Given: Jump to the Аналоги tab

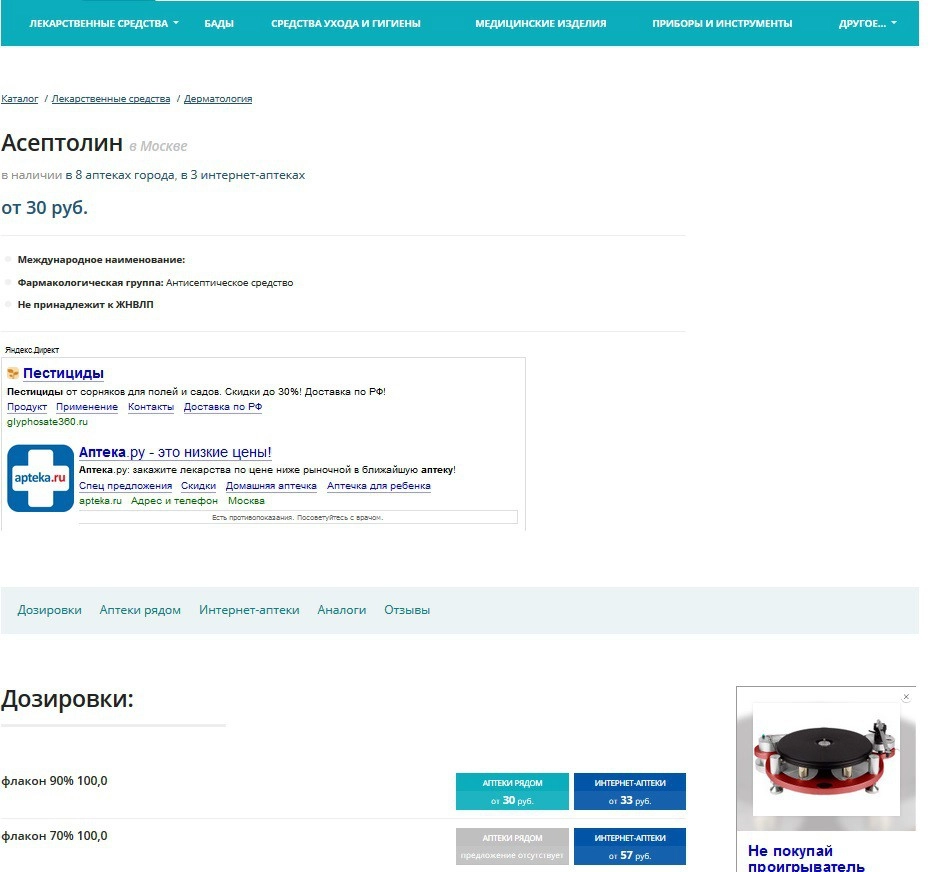Looking at the screenshot, I should click(342, 610).
